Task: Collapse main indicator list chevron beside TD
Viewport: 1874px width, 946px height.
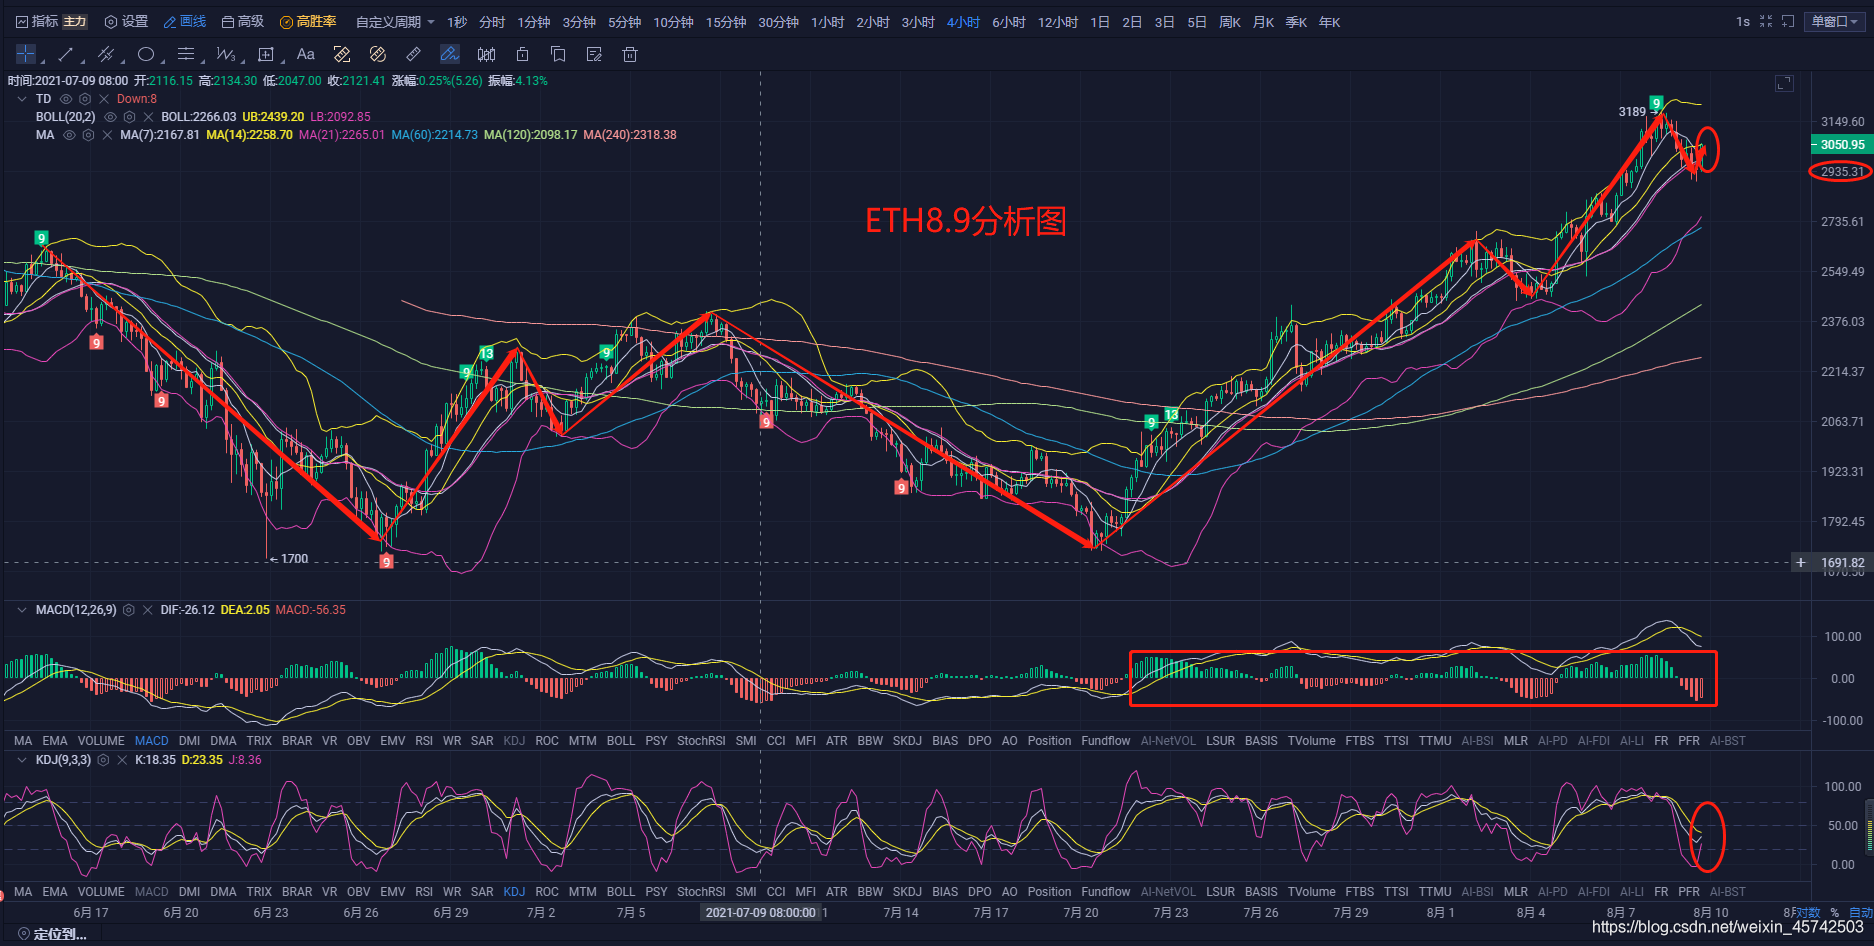Action: (22, 99)
